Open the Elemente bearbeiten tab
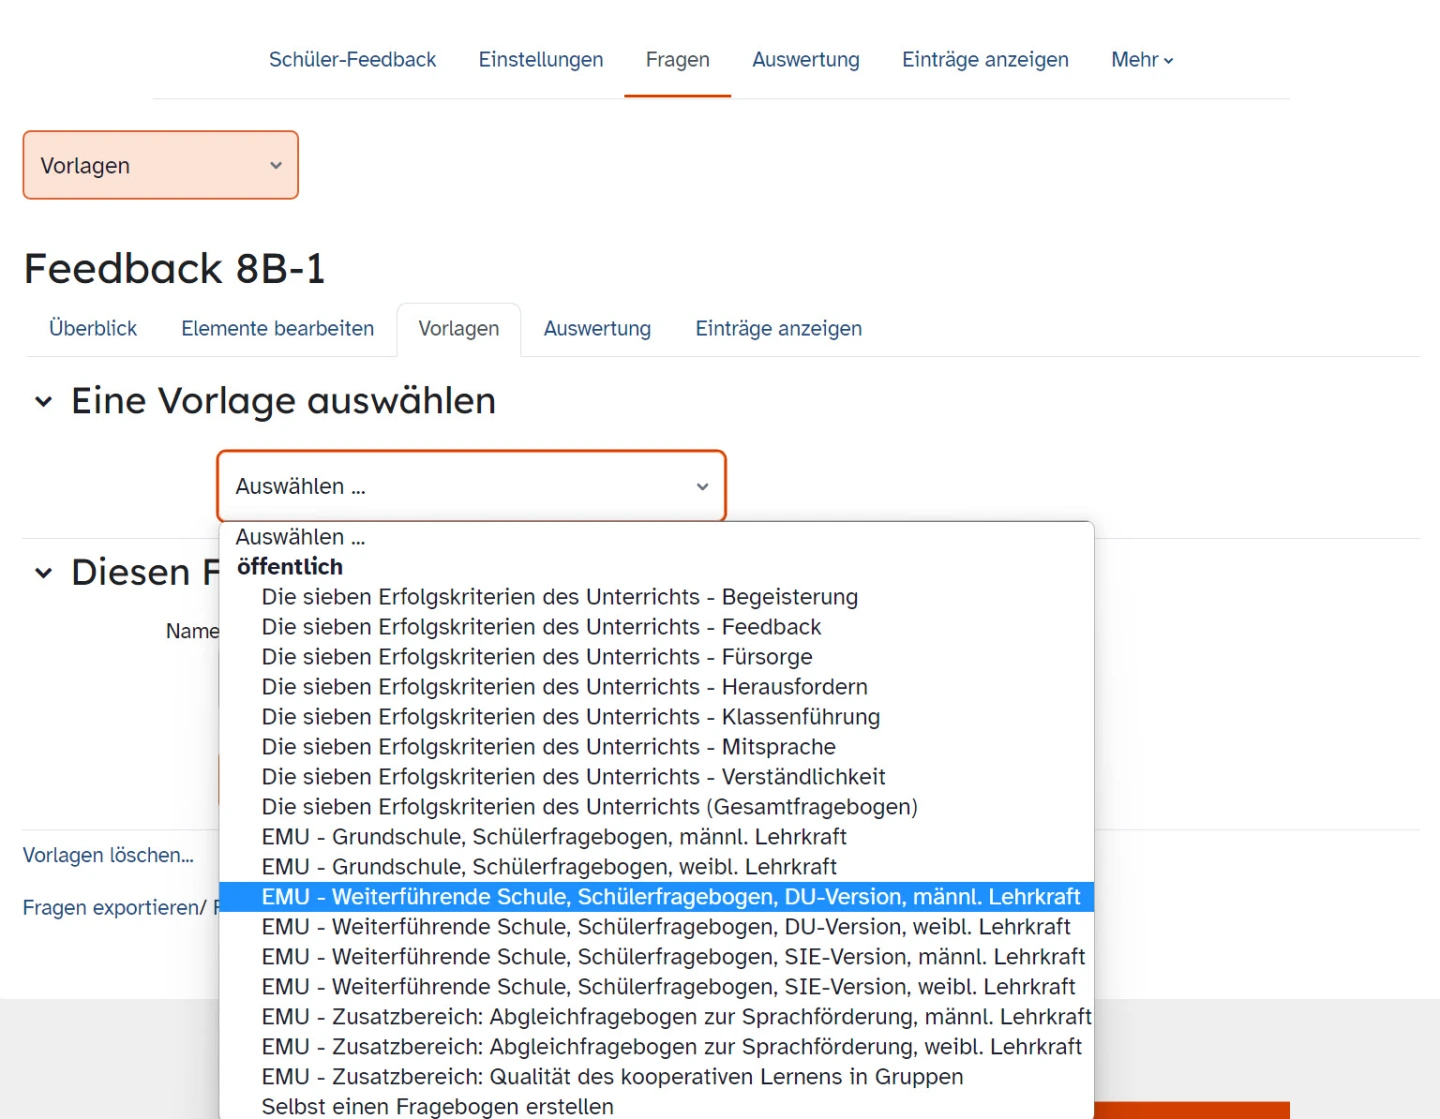Viewport: 1440px width, 1119px height. pos(277,329)
